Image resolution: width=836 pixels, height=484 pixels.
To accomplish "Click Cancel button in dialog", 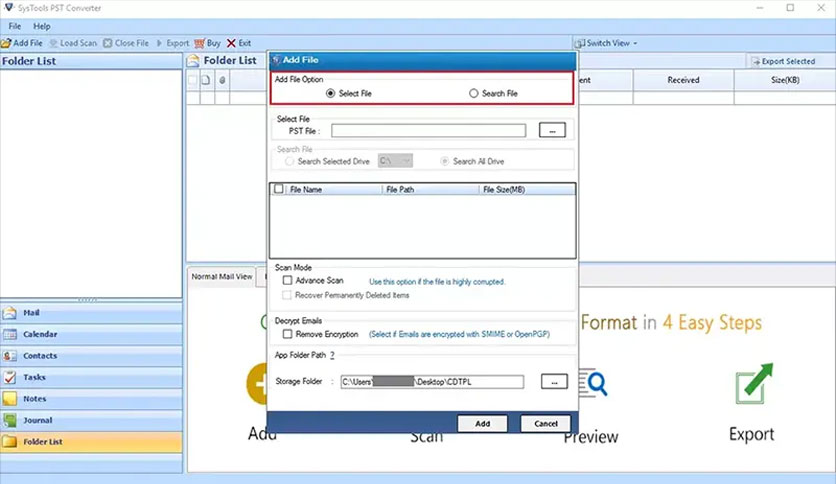I will pyautogui.click(x=546, y=424).
